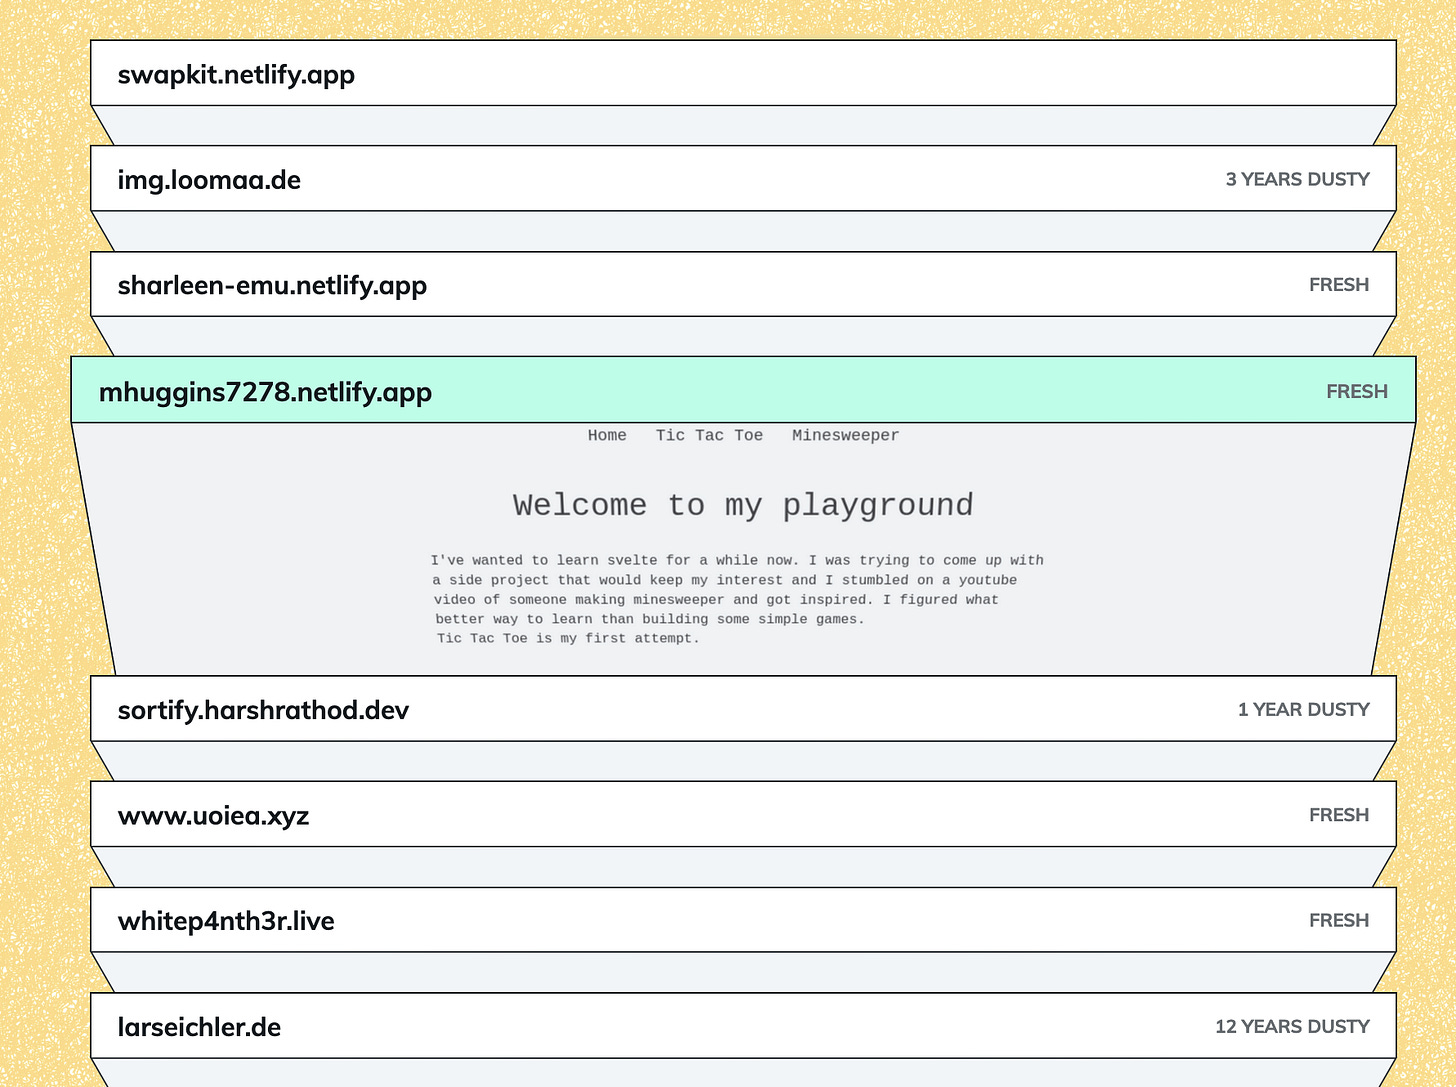Click Minesweeper in the preview nav
This screenshot has height=1087, width=1456.
coord(846,435)
